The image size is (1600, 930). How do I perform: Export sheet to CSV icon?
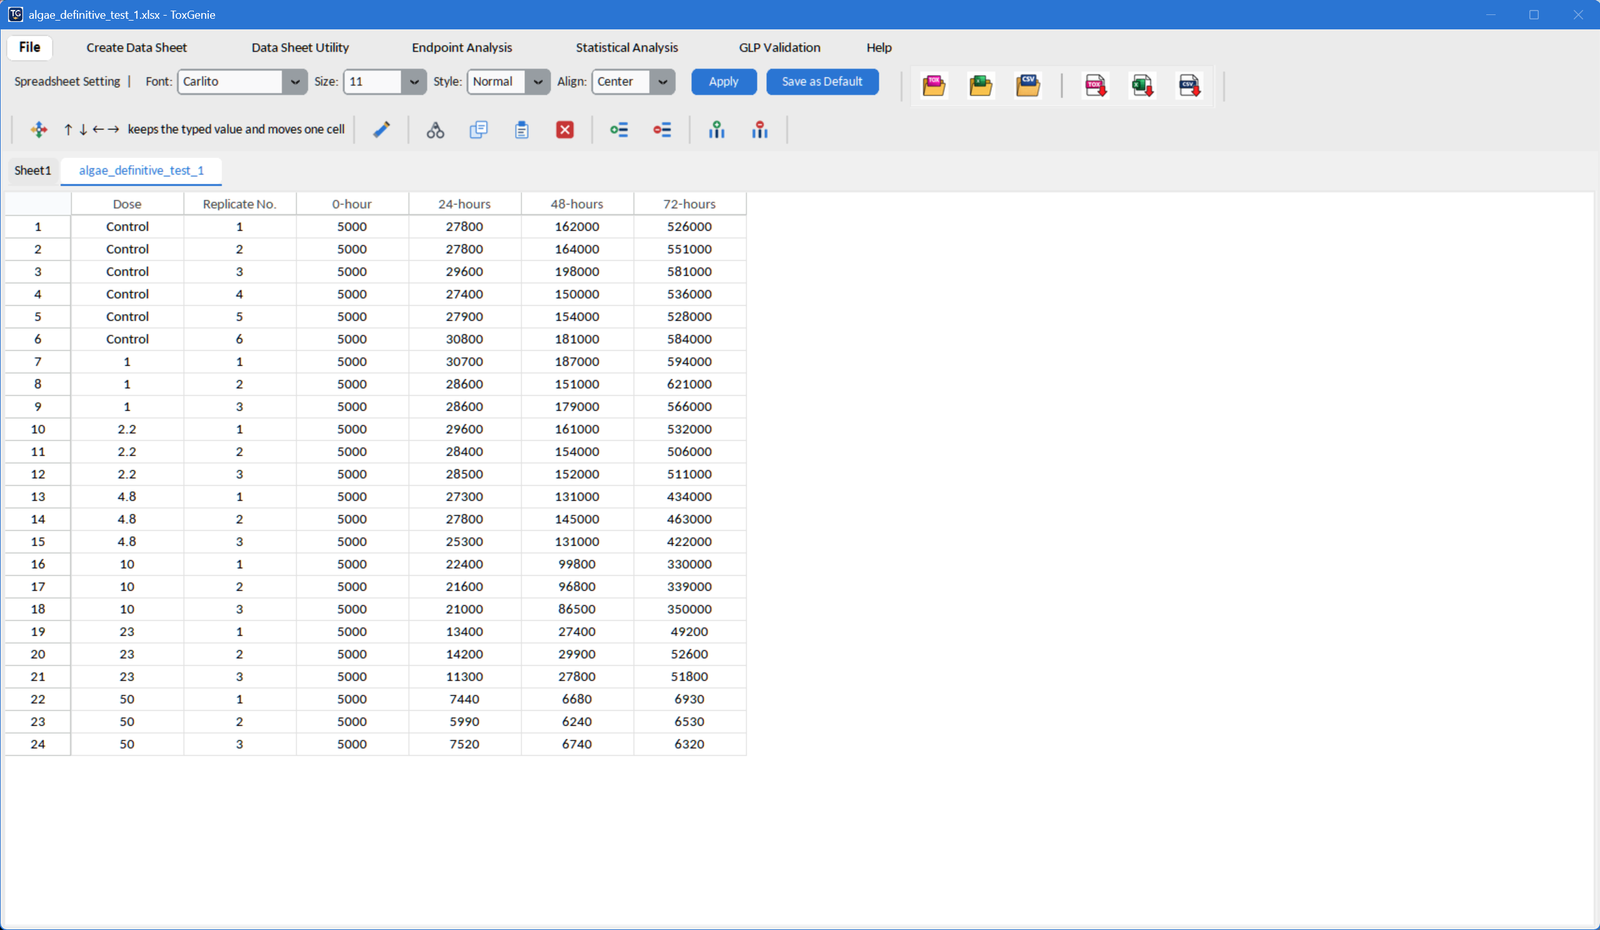pyautogui.click(x=1190, y=86)
